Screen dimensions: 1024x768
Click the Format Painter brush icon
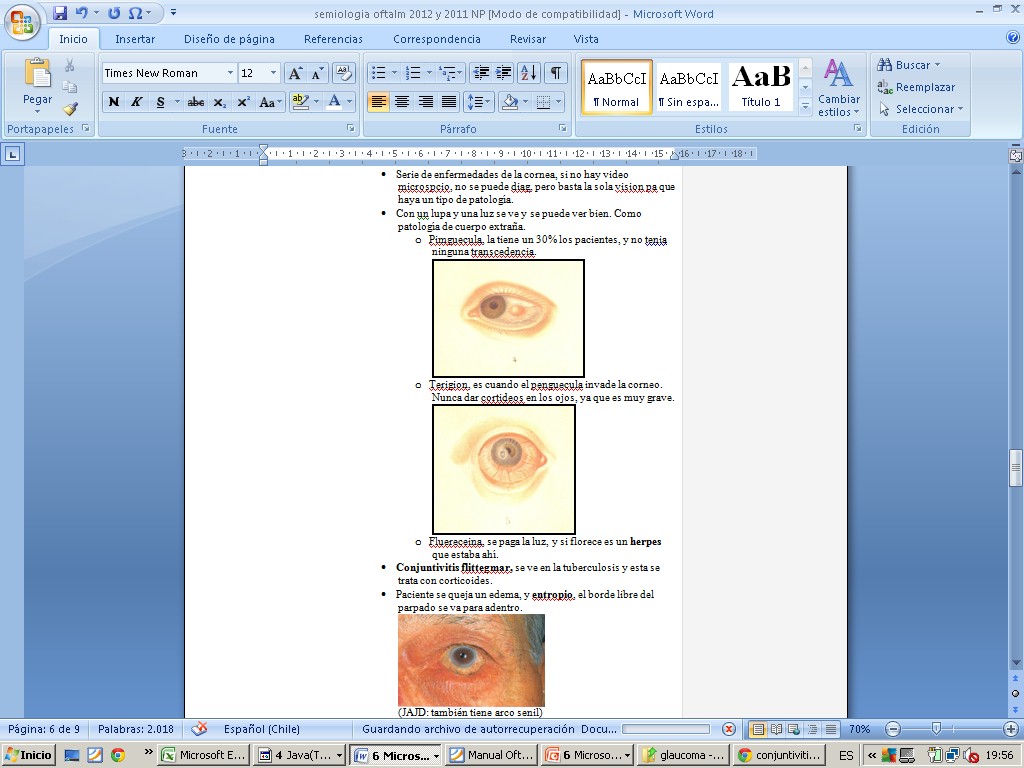pyautogui.click(x=70, y=109)
